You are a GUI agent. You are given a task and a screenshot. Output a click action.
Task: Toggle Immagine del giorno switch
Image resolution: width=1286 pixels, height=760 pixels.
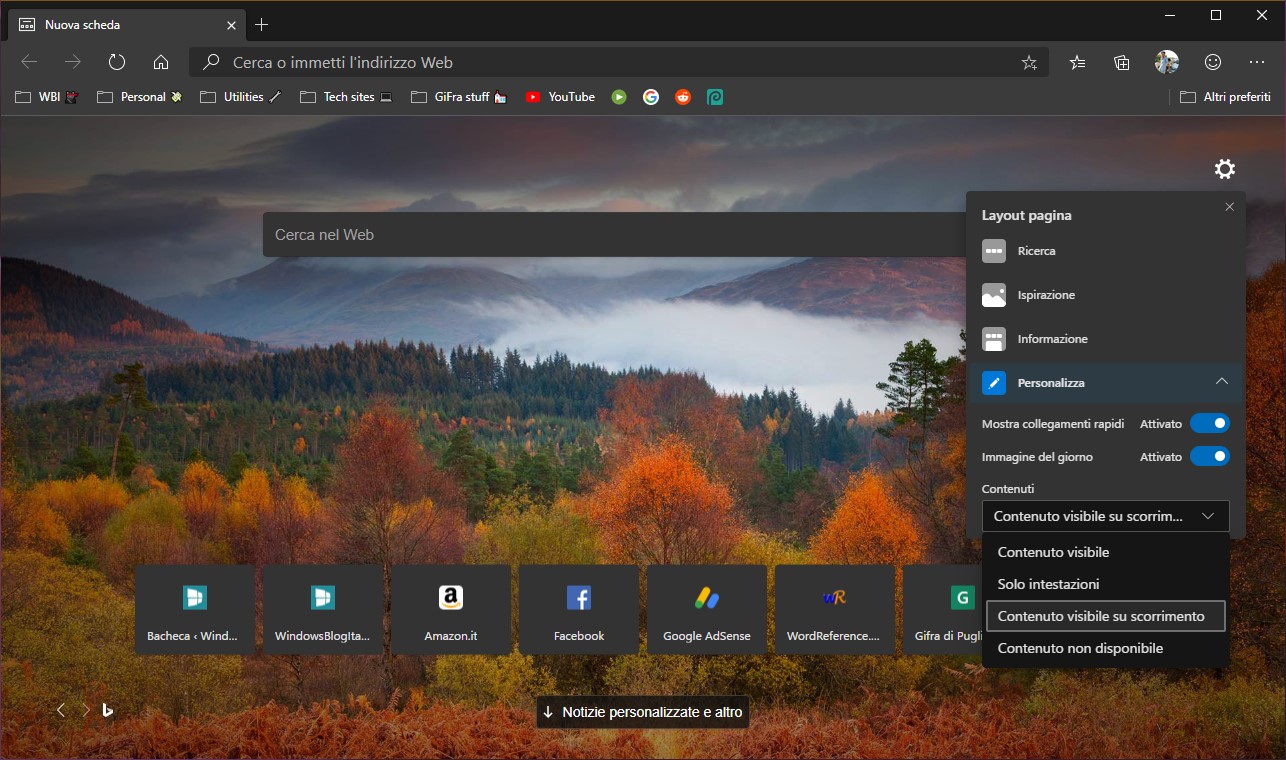[1210, 457]
